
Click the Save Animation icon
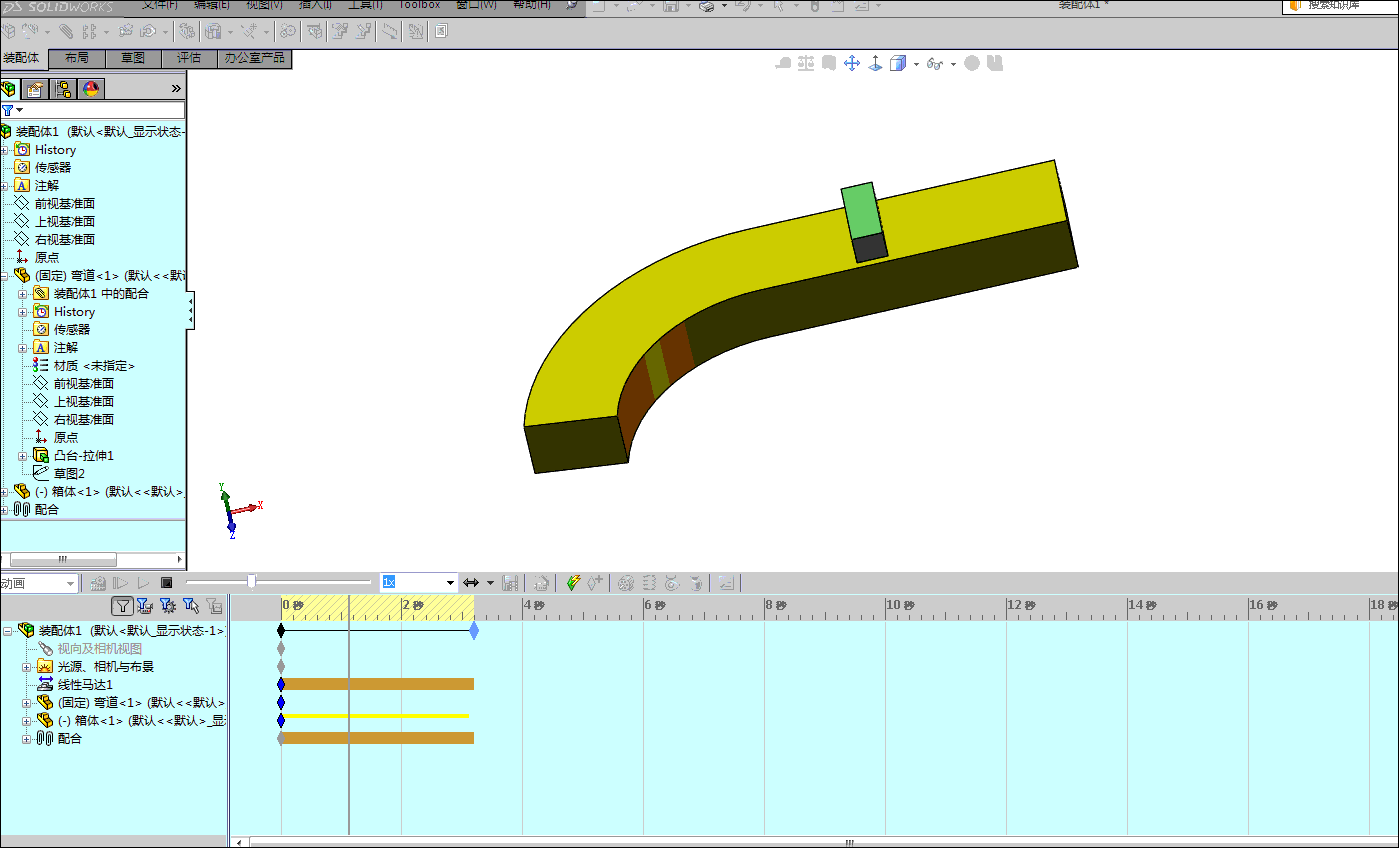click(x=510, y=582)
